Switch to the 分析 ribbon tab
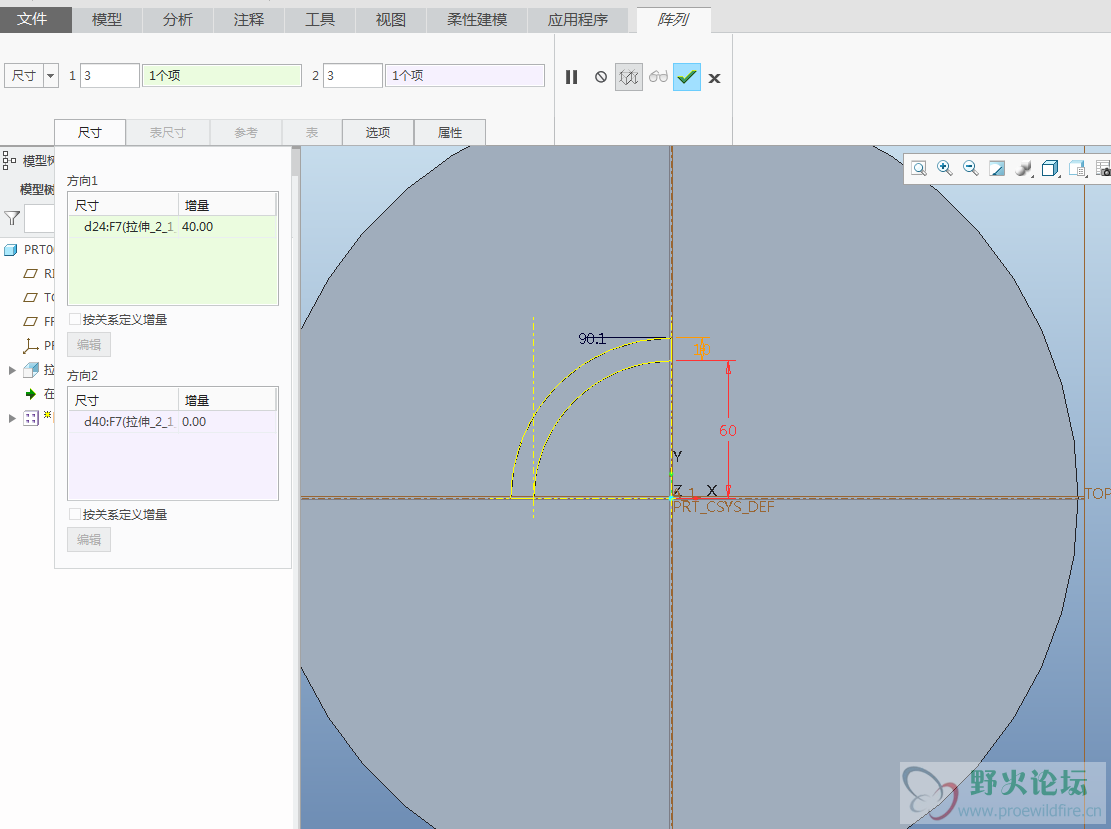1111x829 pixels. point(178,20)
